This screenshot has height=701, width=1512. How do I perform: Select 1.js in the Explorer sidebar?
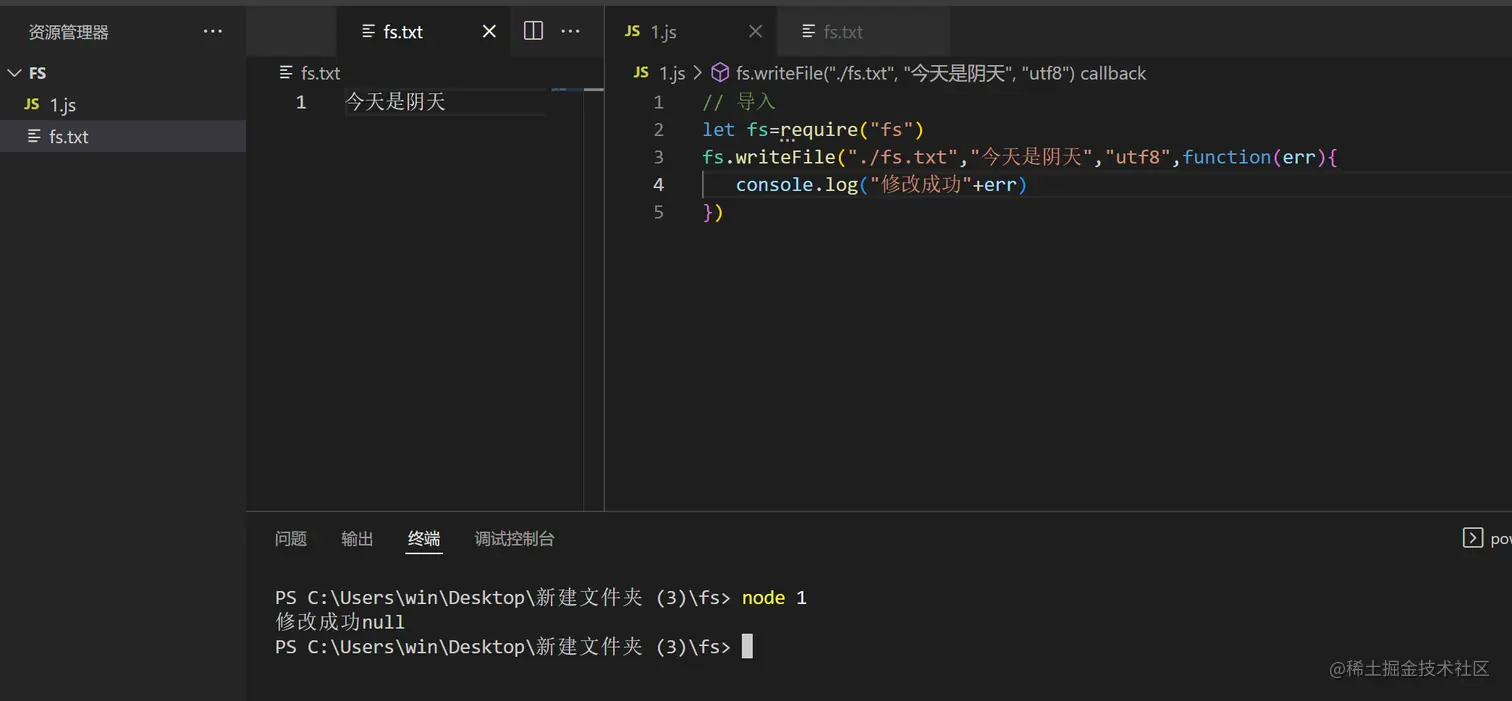pos(61,104)
